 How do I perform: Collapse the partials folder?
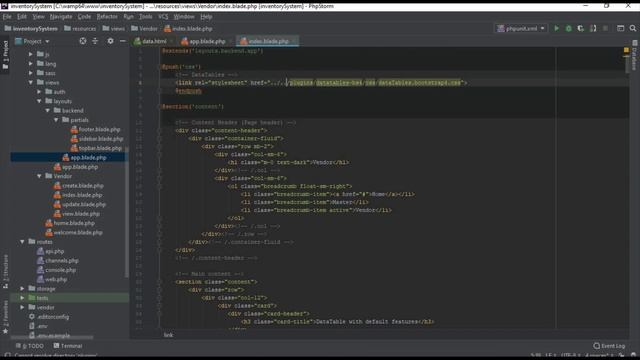point(56,120)
